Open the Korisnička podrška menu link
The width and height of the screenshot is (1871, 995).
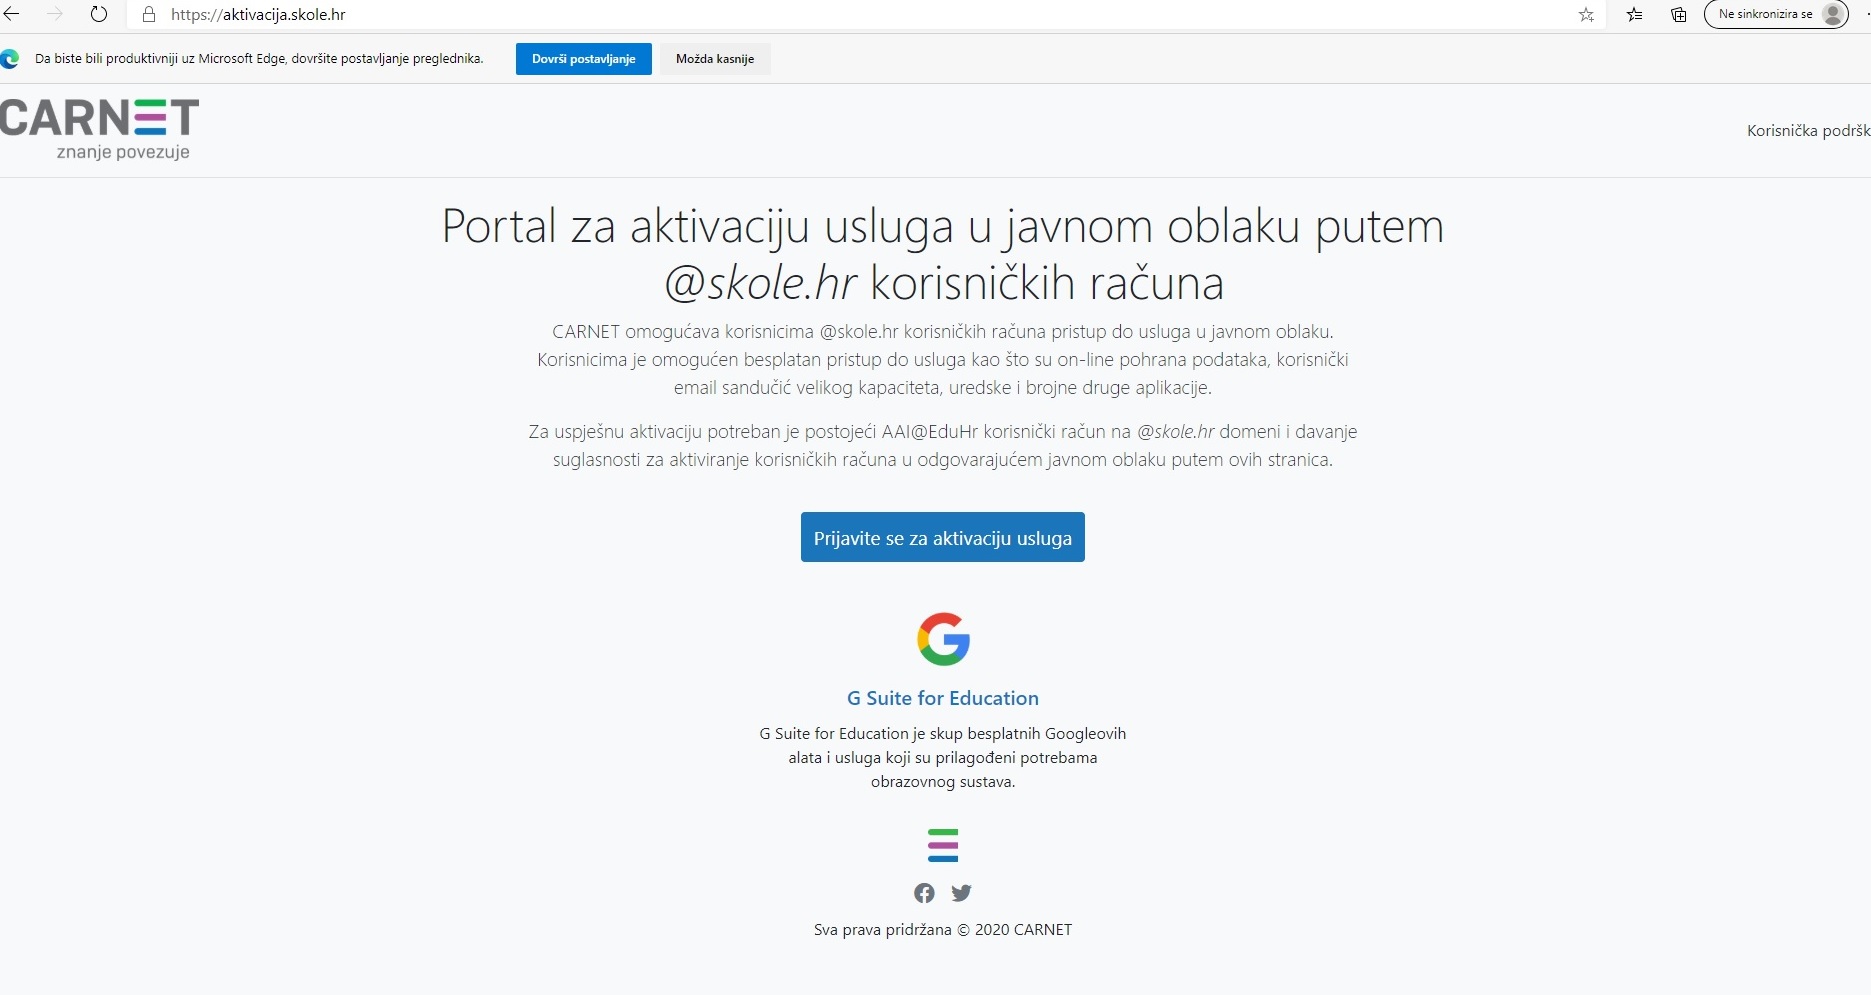(x=1807, y=131)
